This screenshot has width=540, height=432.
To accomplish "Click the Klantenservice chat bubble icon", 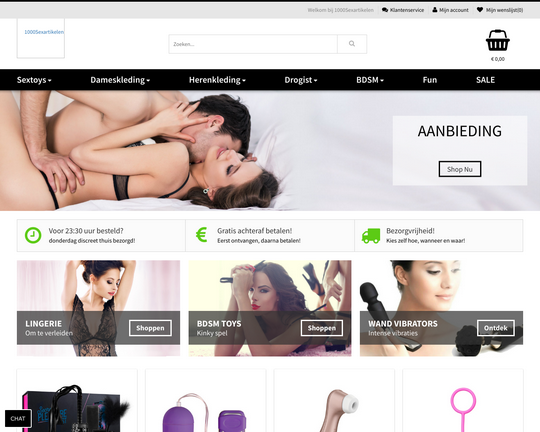I will (385, 10).
